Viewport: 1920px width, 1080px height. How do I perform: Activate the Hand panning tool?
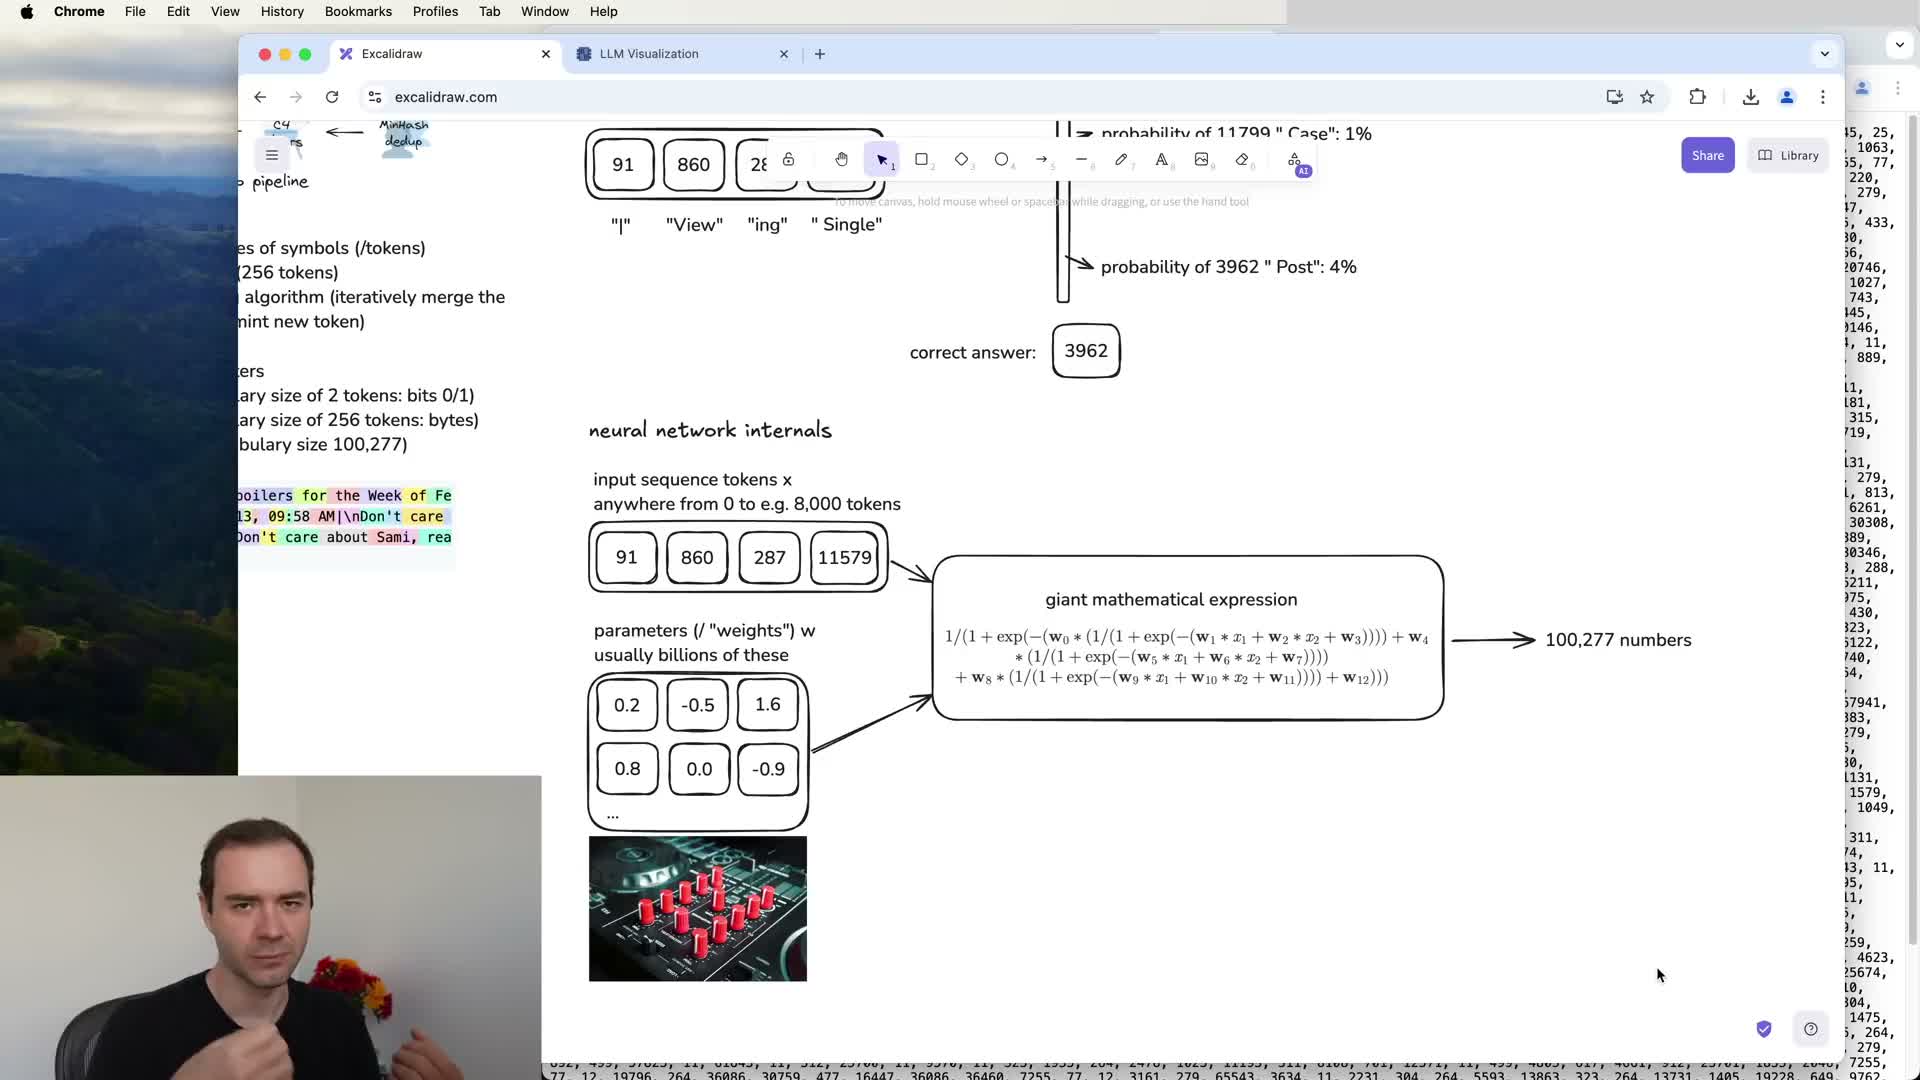click(841, 160)
